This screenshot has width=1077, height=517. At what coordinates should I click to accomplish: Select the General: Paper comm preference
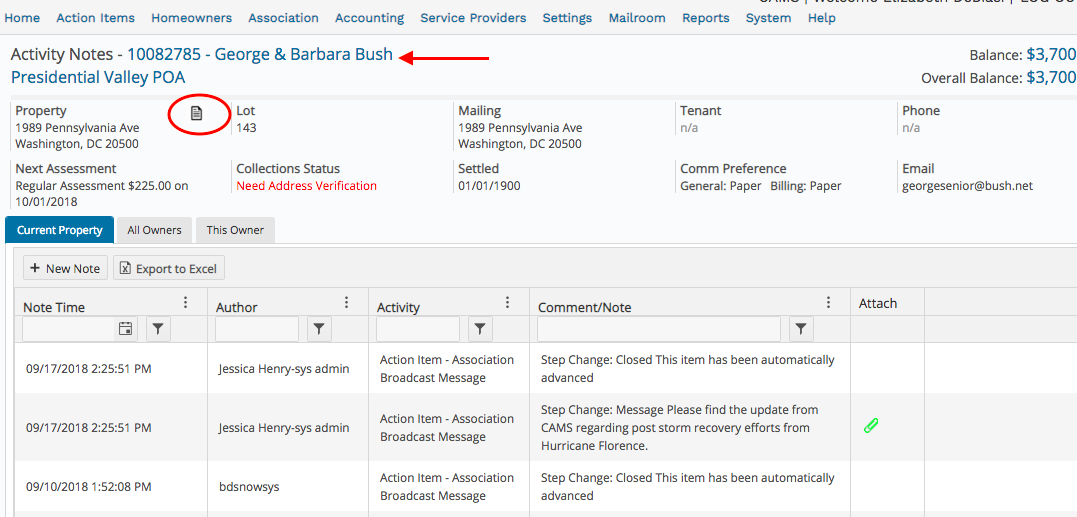tap(721, 185)
